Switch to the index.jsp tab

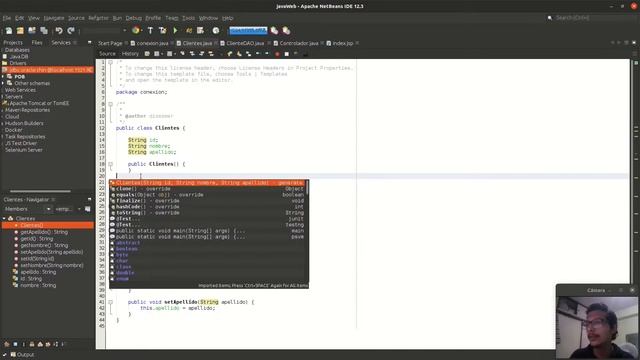click(x=342, y=43)
